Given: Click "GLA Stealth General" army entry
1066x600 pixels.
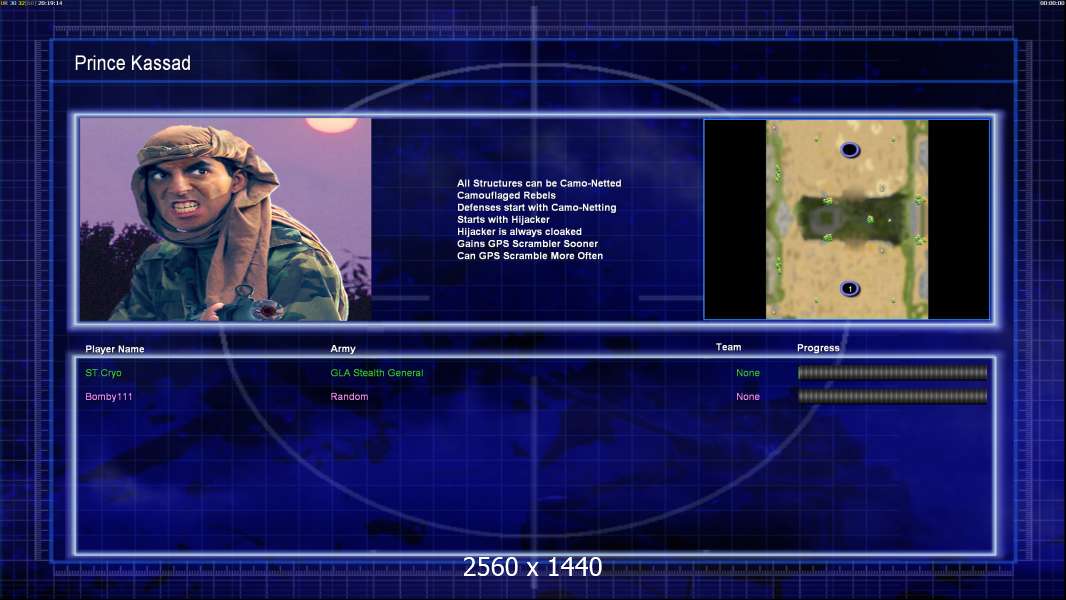Looking at the screenshot, I should (377, 373).
